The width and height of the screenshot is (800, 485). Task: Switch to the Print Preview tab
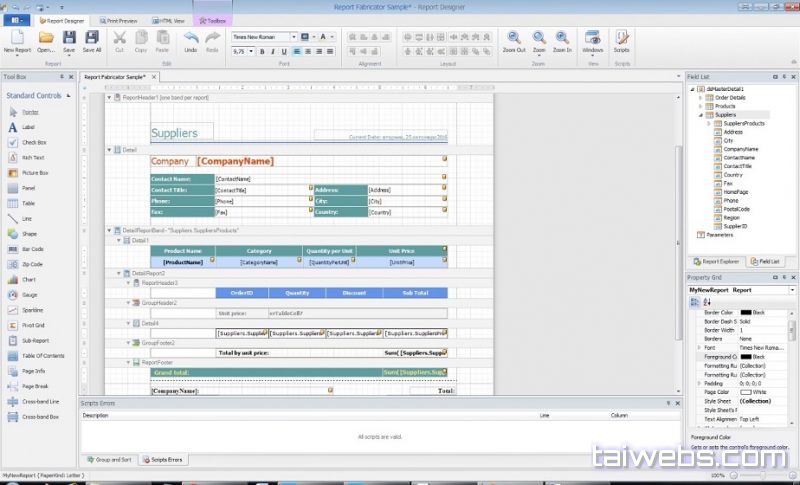click(118, 20)
